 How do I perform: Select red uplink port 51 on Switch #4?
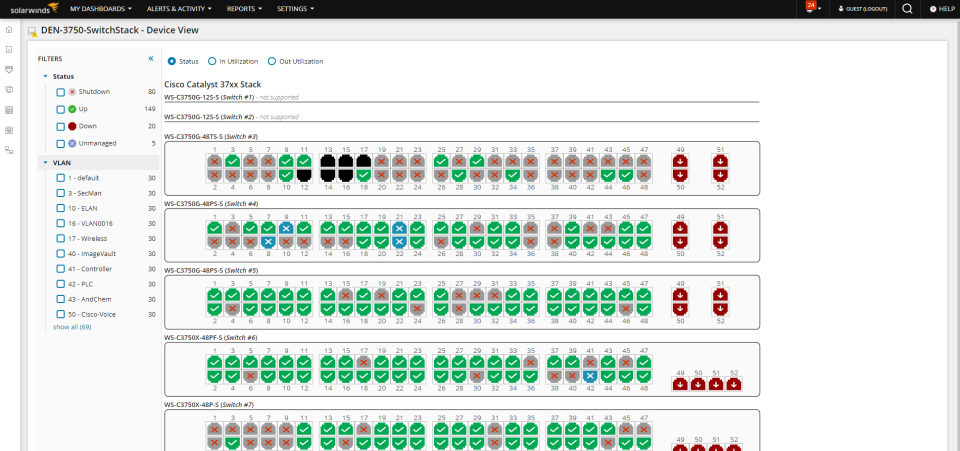721,228
